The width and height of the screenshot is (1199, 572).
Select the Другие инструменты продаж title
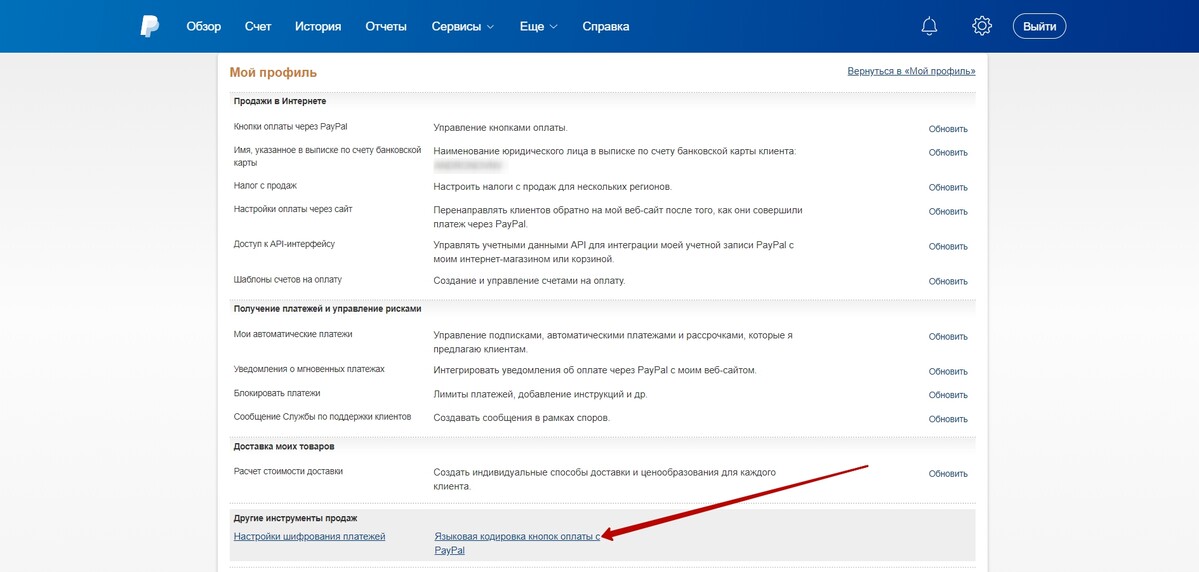295,518
